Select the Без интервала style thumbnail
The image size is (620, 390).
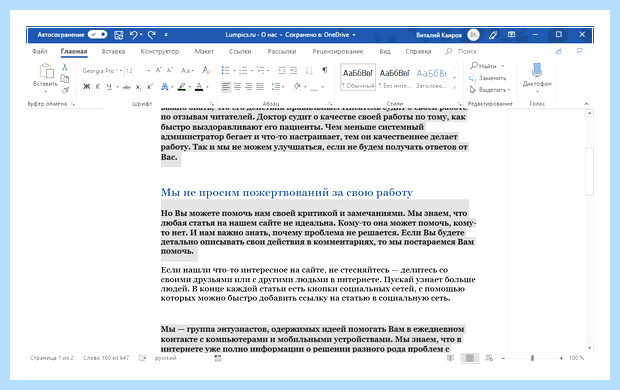coord(395,77)
